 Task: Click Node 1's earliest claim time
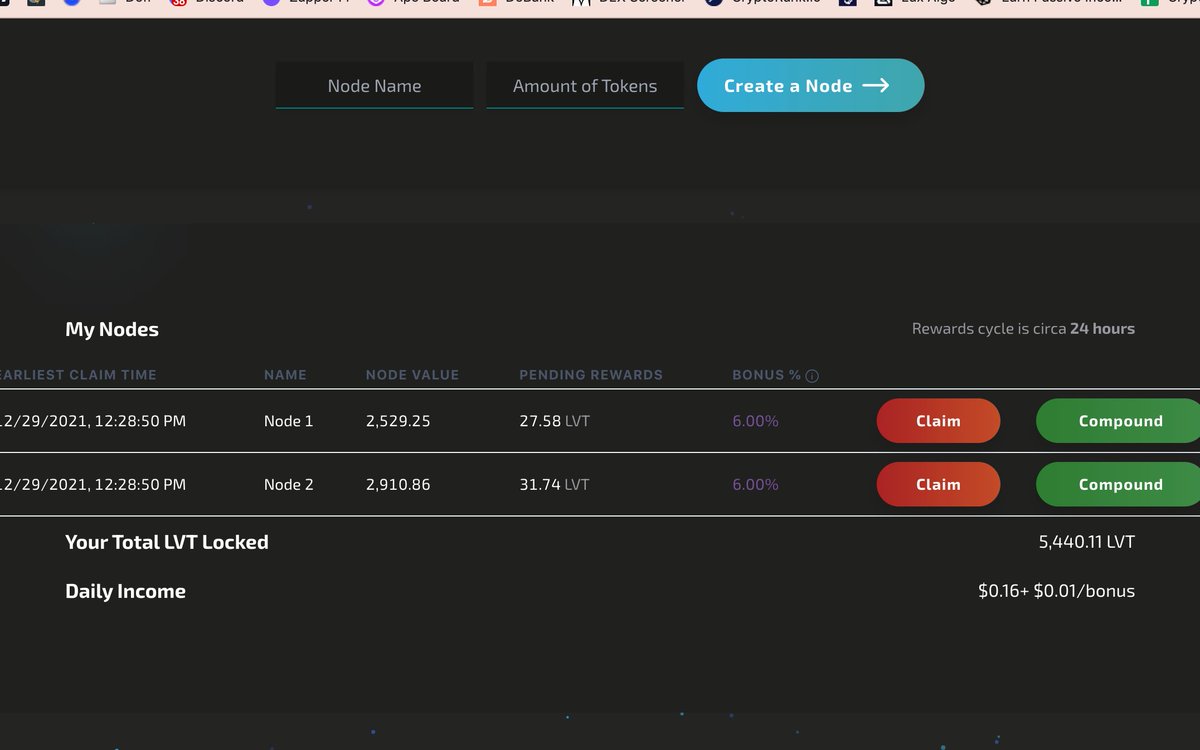pos(93,421)
